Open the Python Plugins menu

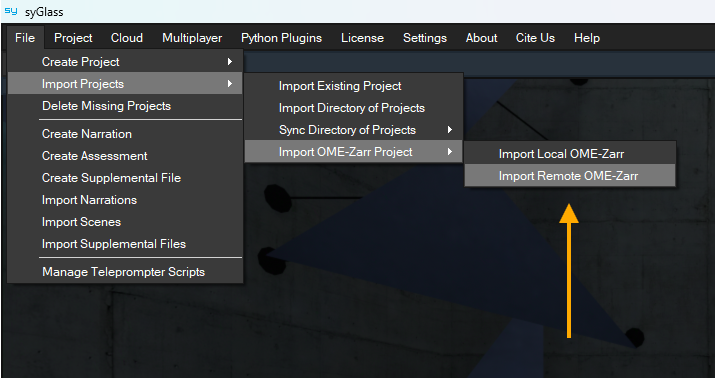coord(281,38)
